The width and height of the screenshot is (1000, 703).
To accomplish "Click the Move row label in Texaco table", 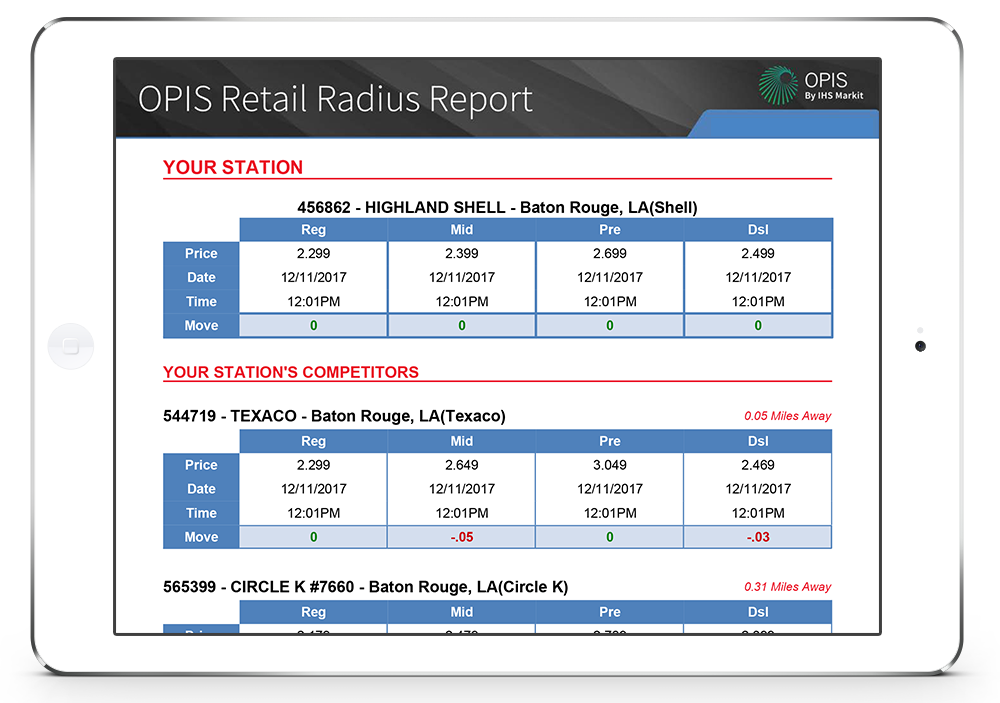I will tap(201, 537).
